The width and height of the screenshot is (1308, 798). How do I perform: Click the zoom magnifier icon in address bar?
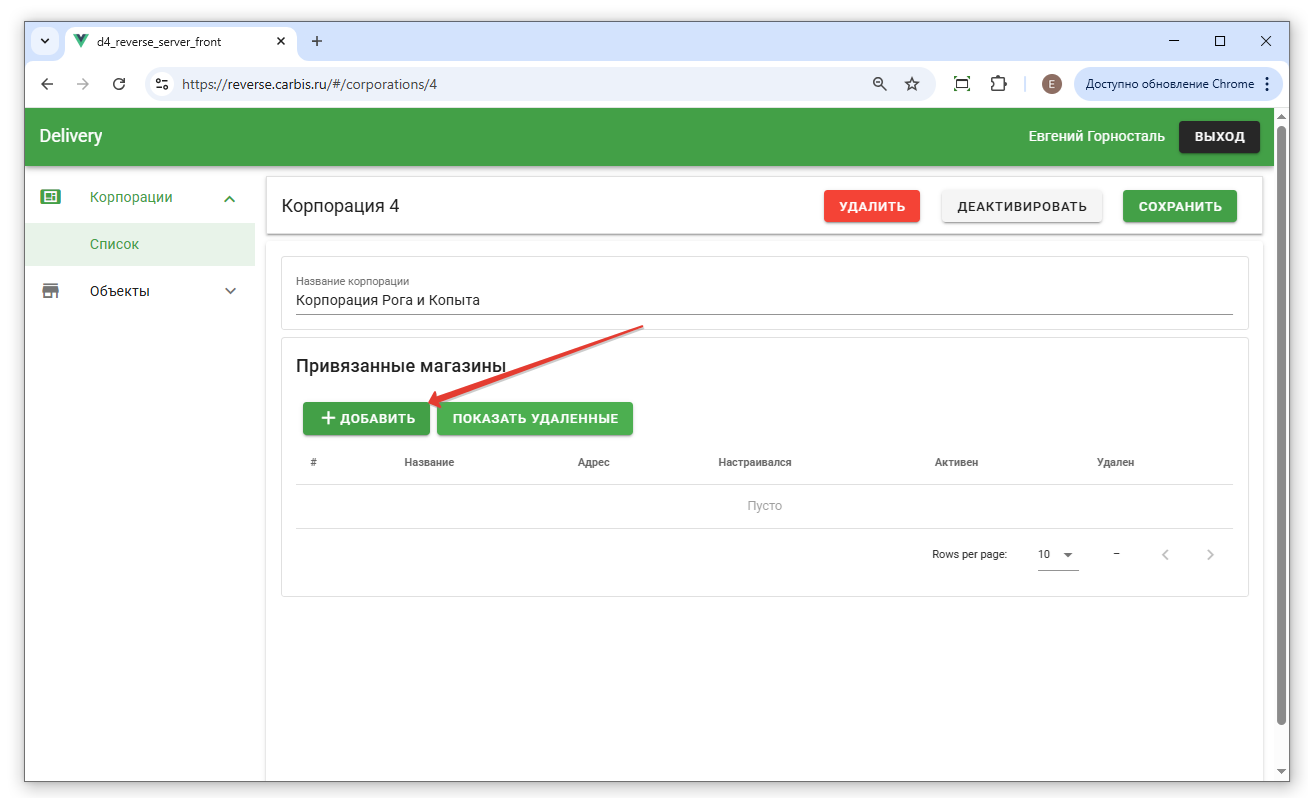tap(880, 84)
